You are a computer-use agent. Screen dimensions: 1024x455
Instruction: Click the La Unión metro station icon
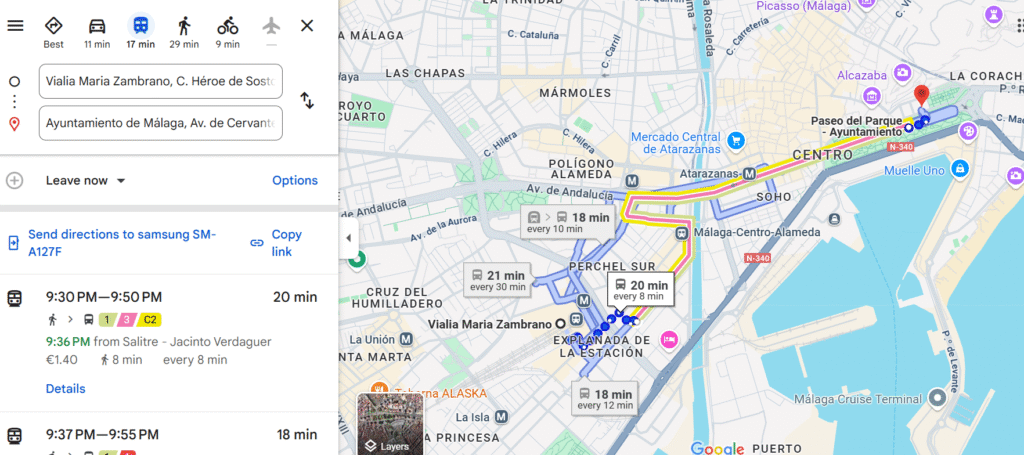(x=406, y=339)
